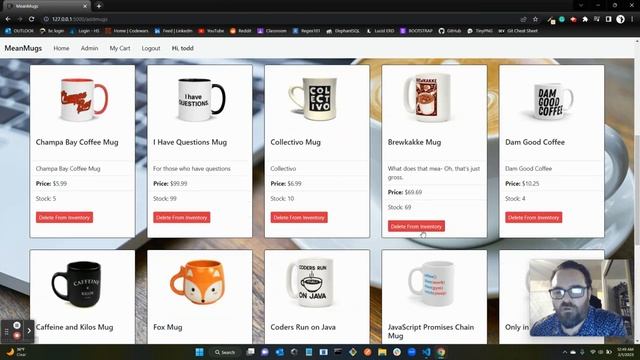This screenshot has height=360, width=640.
Task: Open the Admin nav link
Action: coord(89,48)
